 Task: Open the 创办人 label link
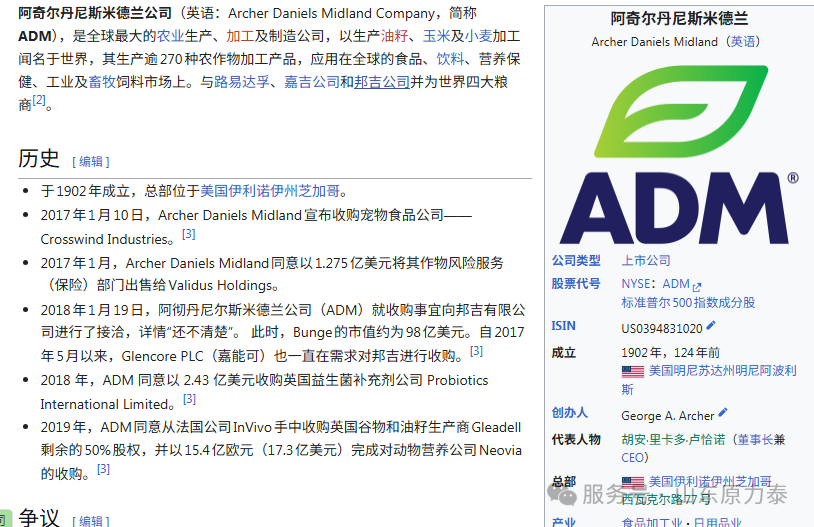coord(569,413)
